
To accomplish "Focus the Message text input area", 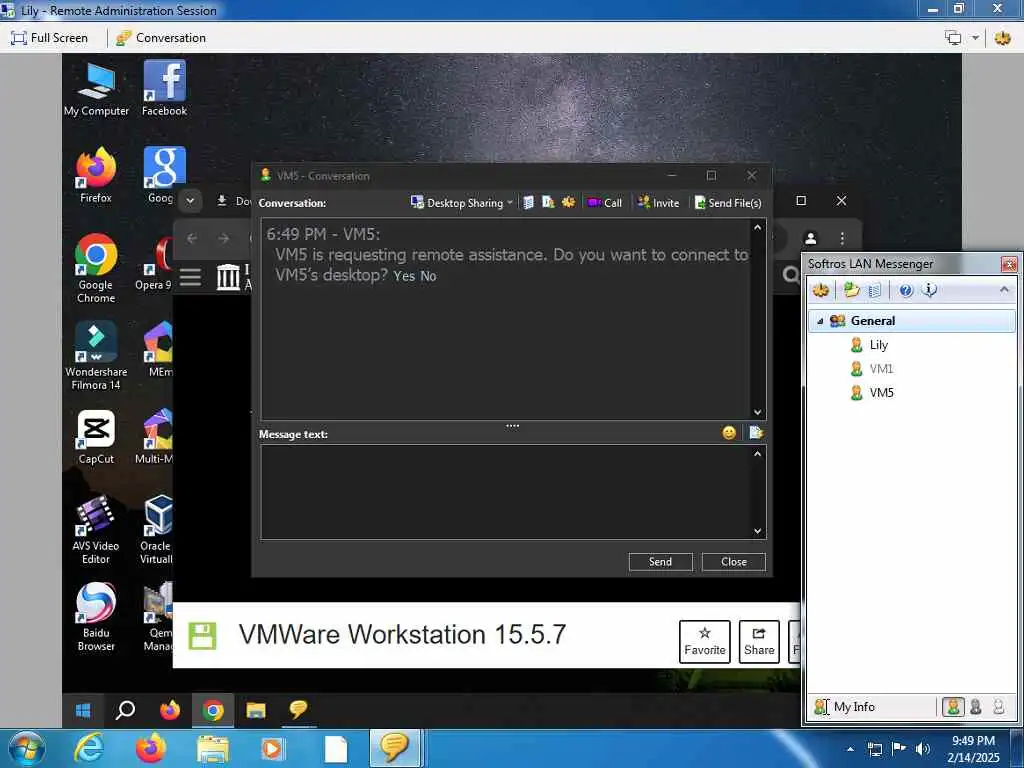I will click(513, 492).
